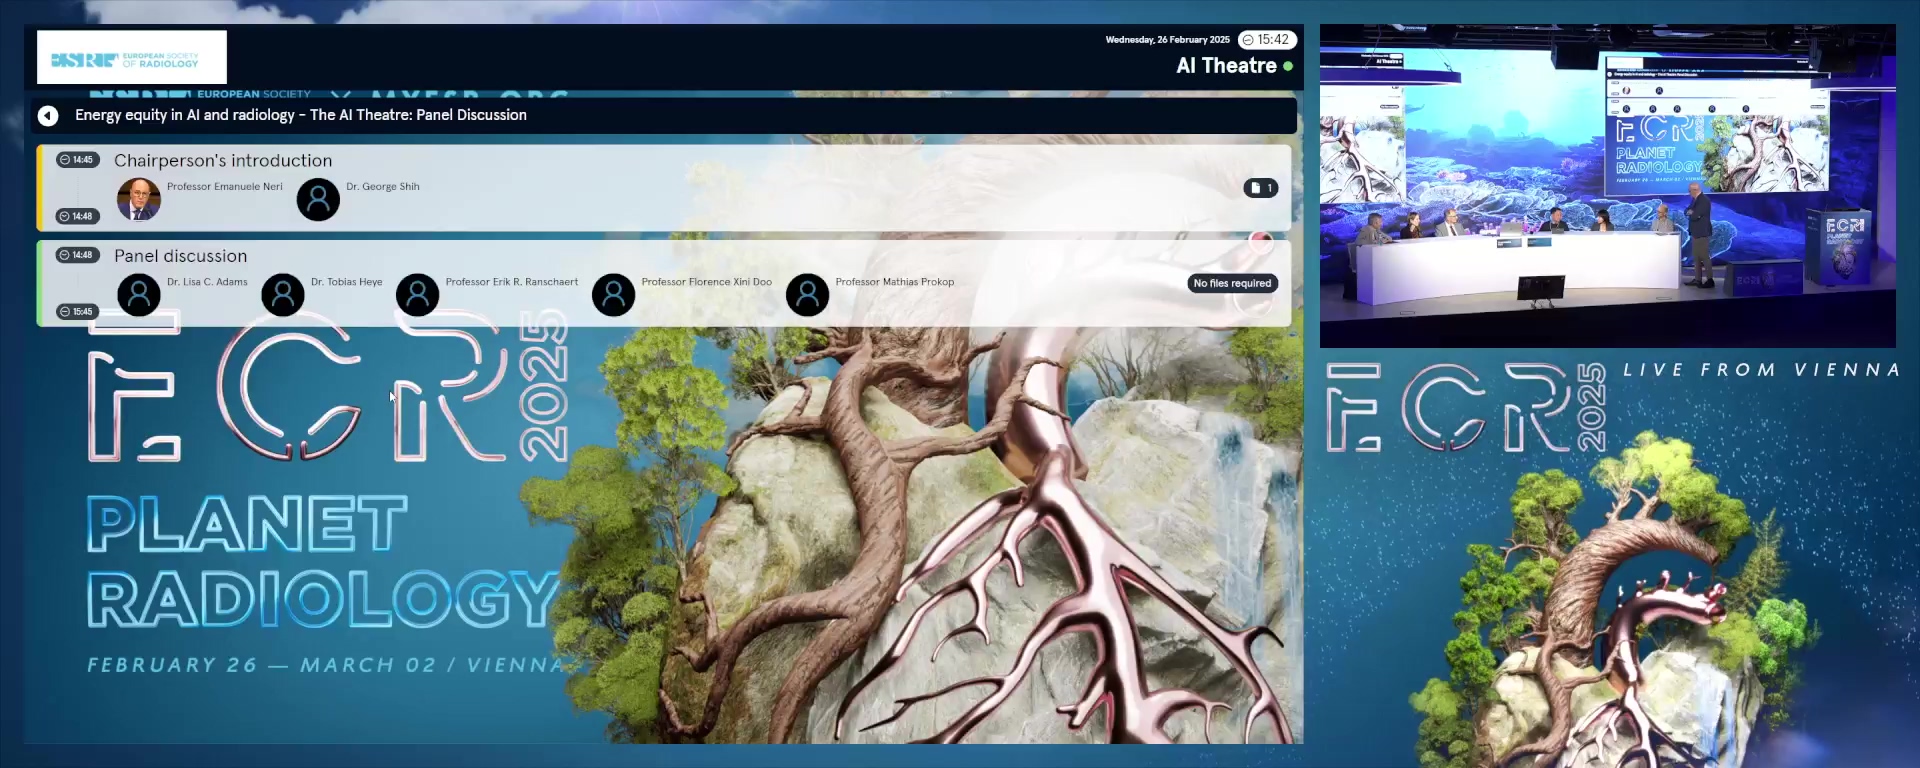Select Dr. George Shih's avatar icon
This screenshot has height=768, width=1920.
point(318,199)
